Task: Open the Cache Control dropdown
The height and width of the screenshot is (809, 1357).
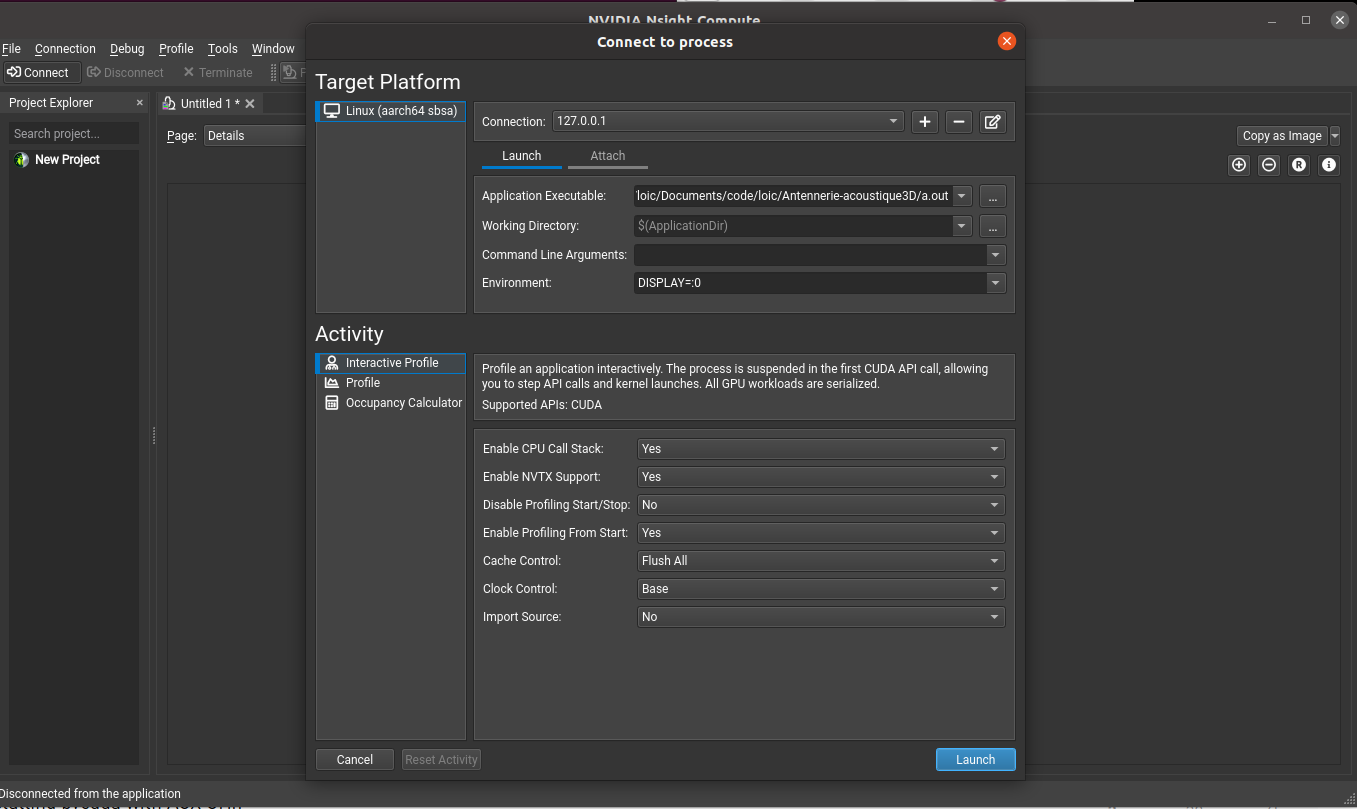Action: pos(821,561)
